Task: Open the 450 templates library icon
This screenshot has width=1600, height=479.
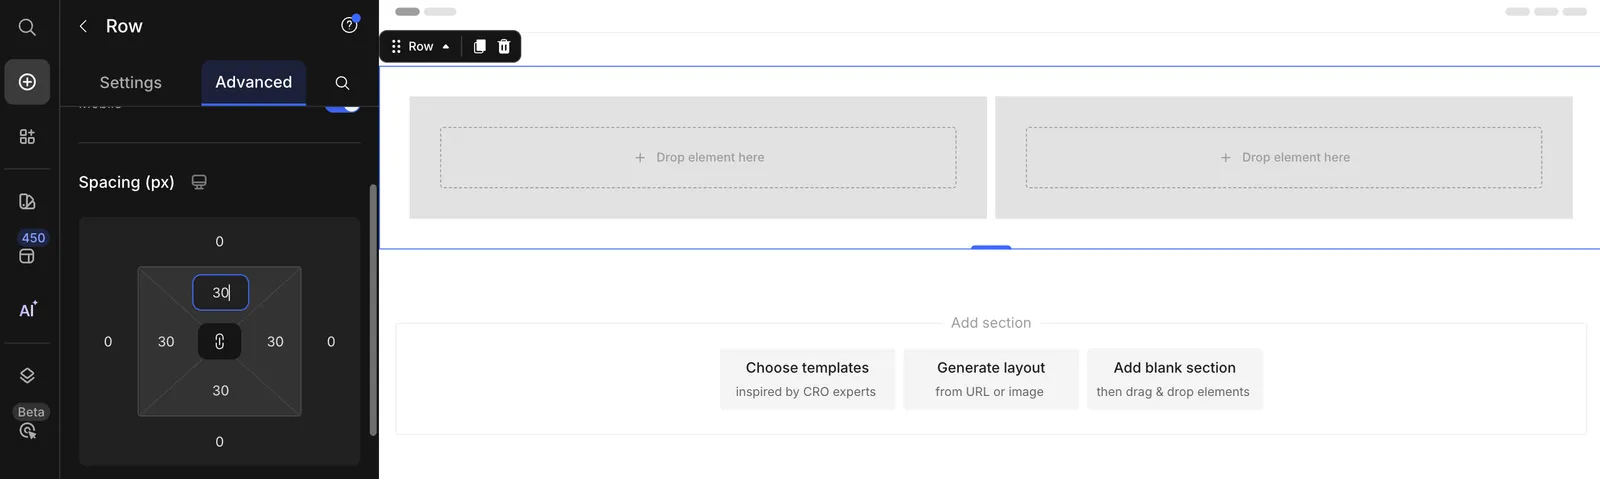Action: (27, 256)
